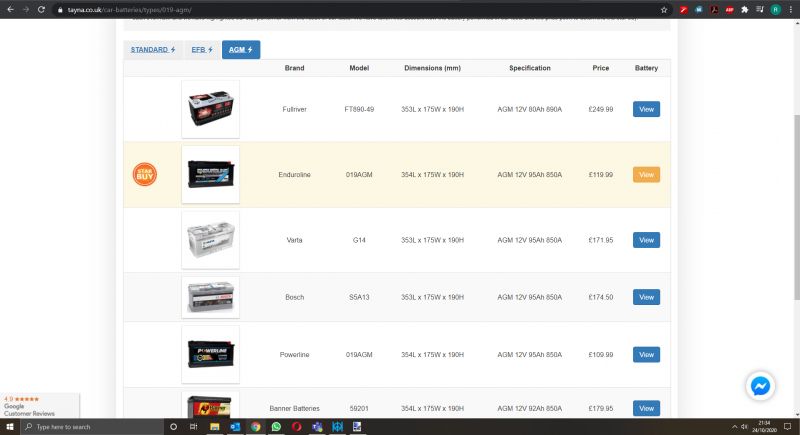Viewport: 800px width, 435px height.
Task: Click the Dimensions (mm) column header
Action: tap(432, 68)
